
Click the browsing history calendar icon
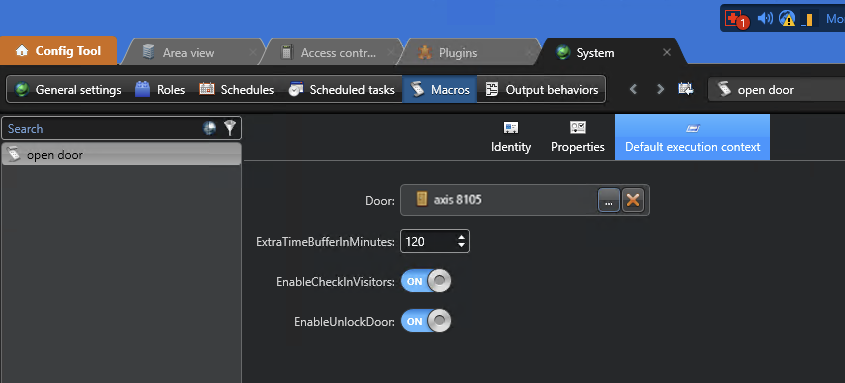tap(686, 89)
